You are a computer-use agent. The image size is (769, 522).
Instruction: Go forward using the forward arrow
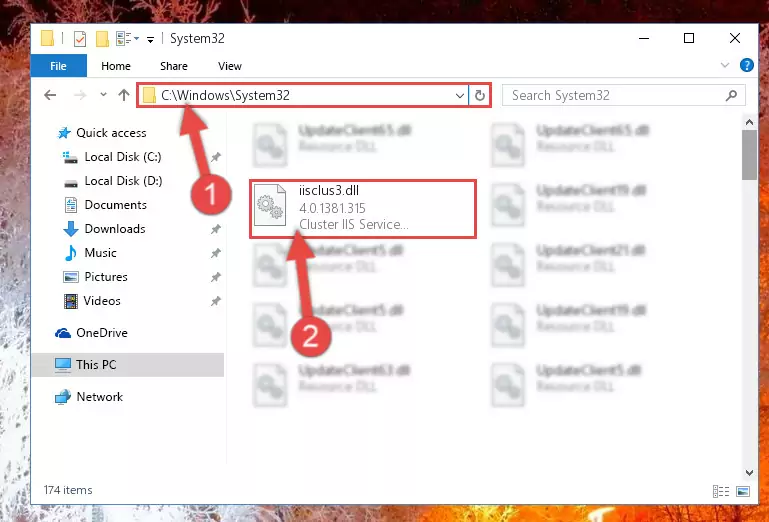coord(79,95)
